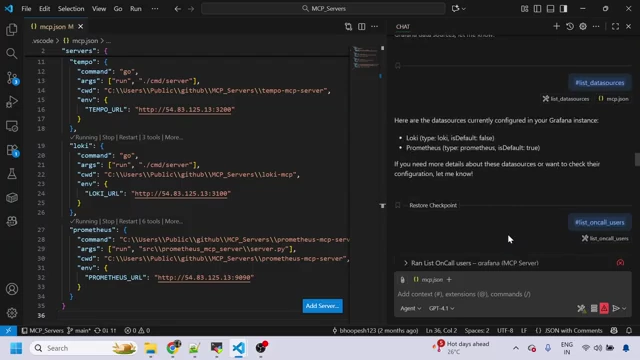This screenshot has height=360, width=640.
Task: Open the Remote Explorer view
Action: (x=12, y=126)
